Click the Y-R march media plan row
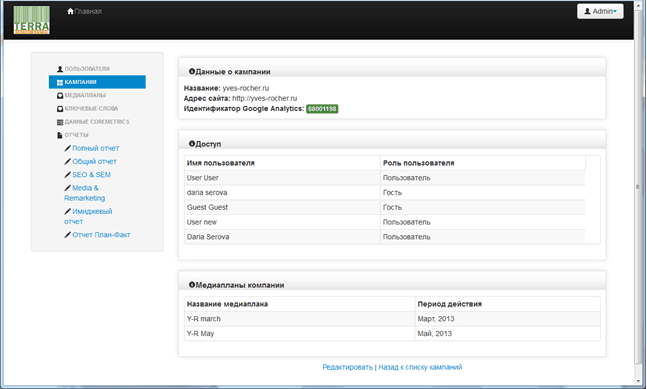The width and height of the screenshot is (647, 389). [x=392, y=319]
